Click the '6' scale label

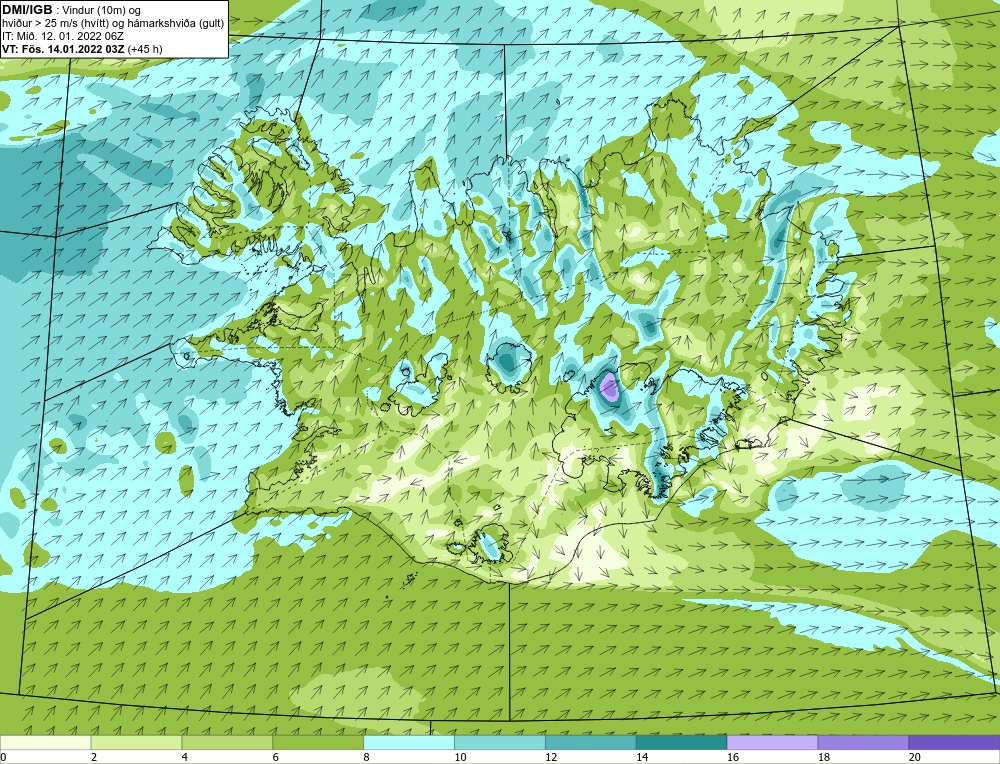click(x=276, y=757)
